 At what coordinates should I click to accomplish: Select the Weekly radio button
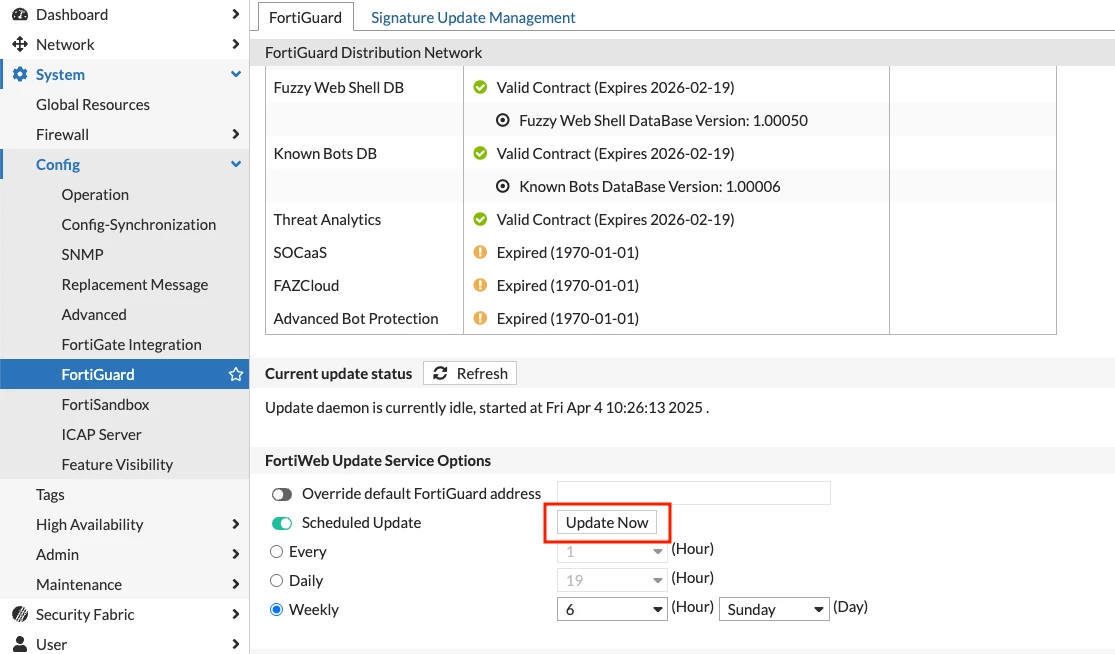click(x=277, y=610)
